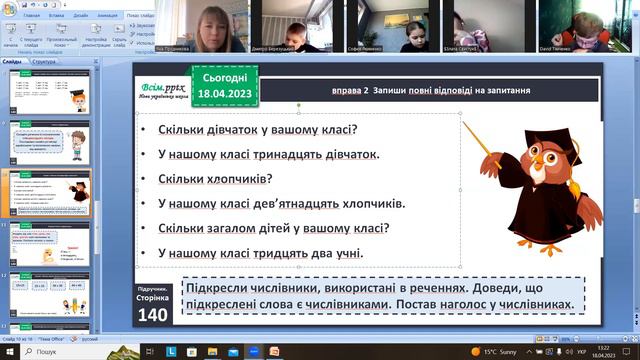
Task: Open the Главная ribbon tab
Action: (32, 16)
